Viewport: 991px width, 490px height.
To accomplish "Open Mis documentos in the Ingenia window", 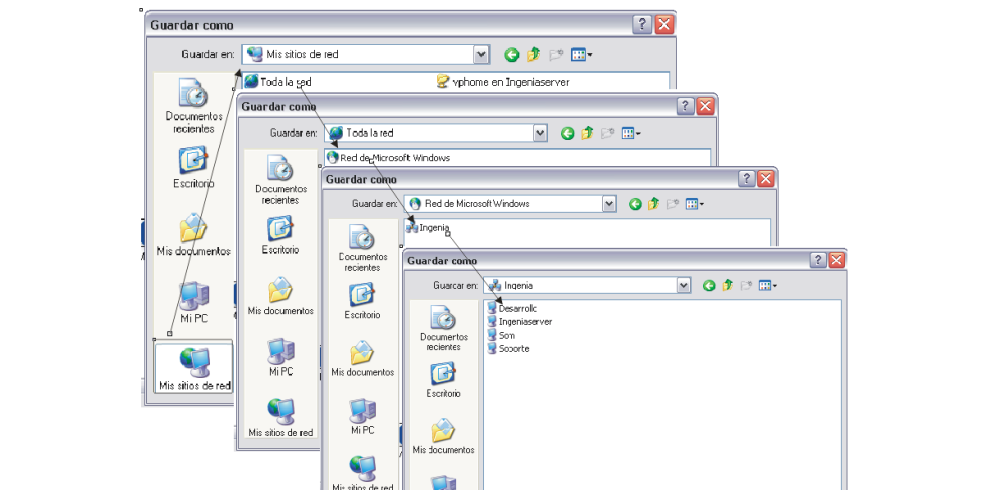I will (x=443, y=436).
